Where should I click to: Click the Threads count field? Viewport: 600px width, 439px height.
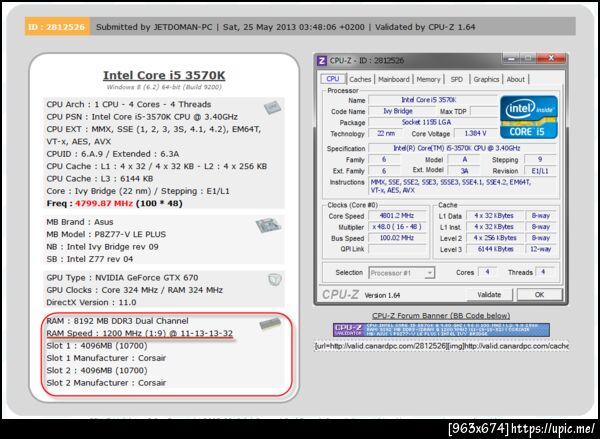tap(543, 272)
